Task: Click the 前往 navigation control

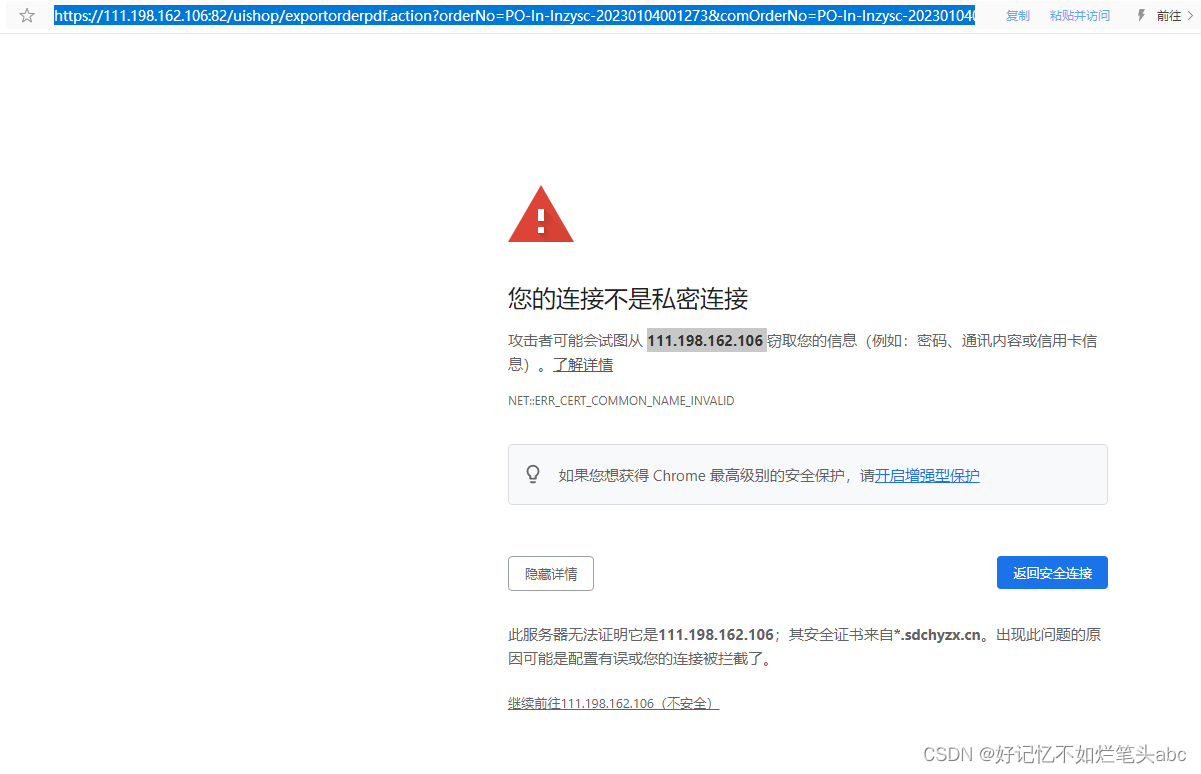Action: (1168, 15)
